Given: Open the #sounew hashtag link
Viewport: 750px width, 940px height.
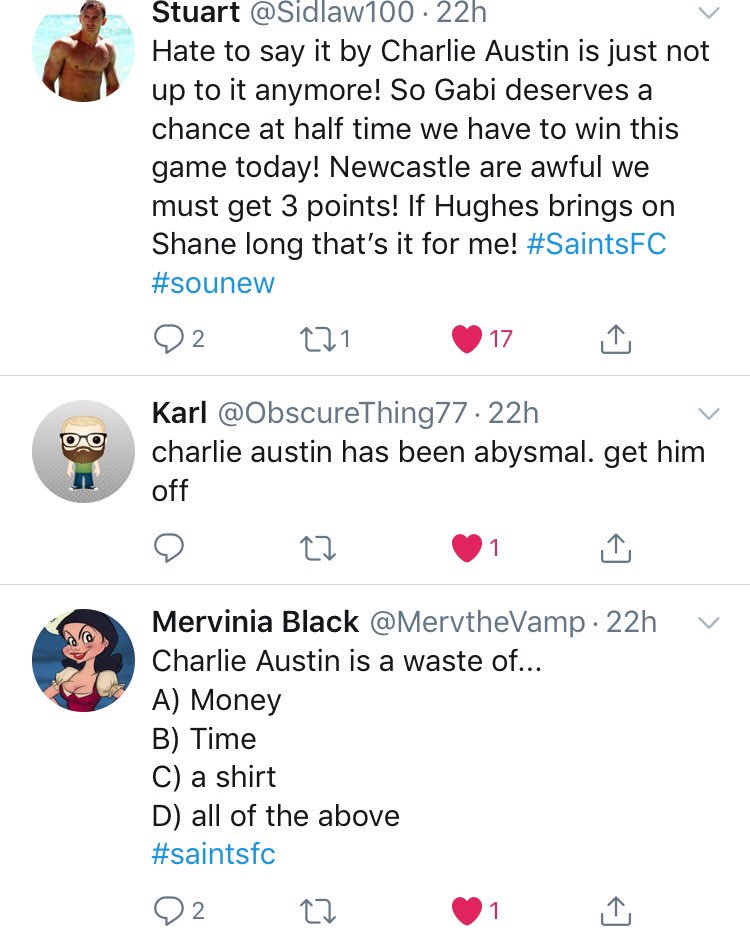Looking at the screenshot, I should pos(213,283).
